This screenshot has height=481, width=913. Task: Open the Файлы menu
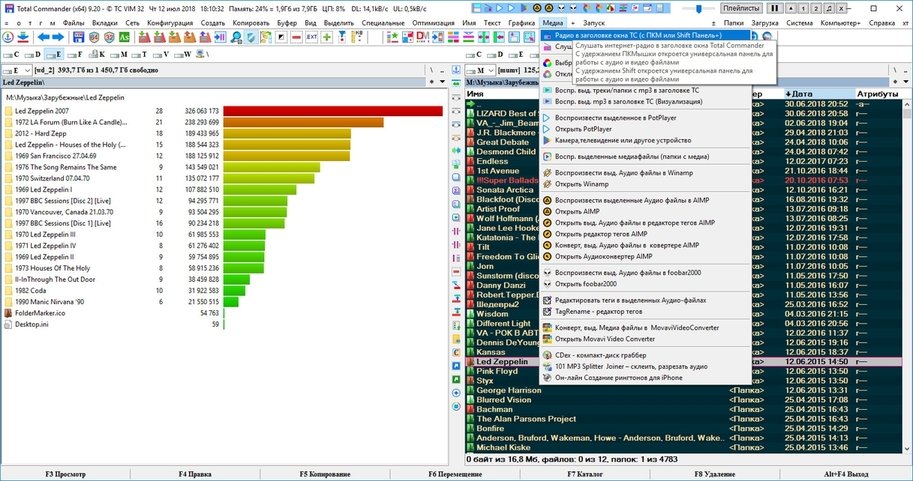tap(73, 23)
